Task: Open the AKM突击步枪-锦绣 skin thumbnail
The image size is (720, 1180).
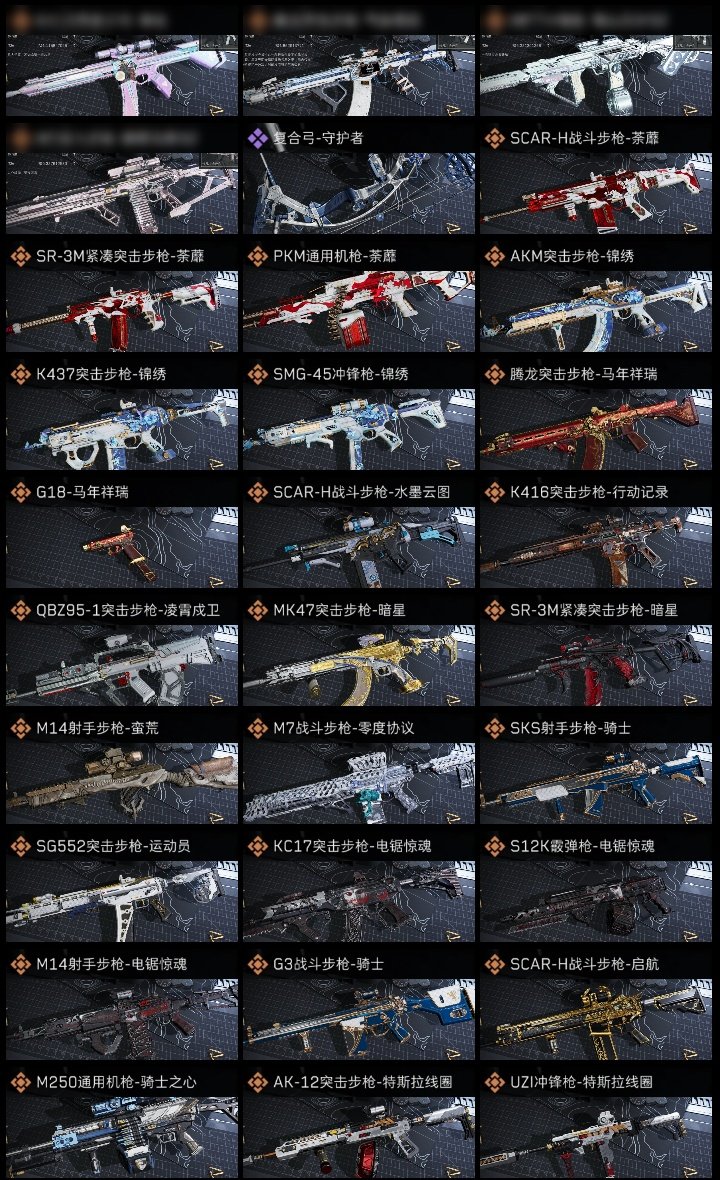Action: [x=596, y=312]
